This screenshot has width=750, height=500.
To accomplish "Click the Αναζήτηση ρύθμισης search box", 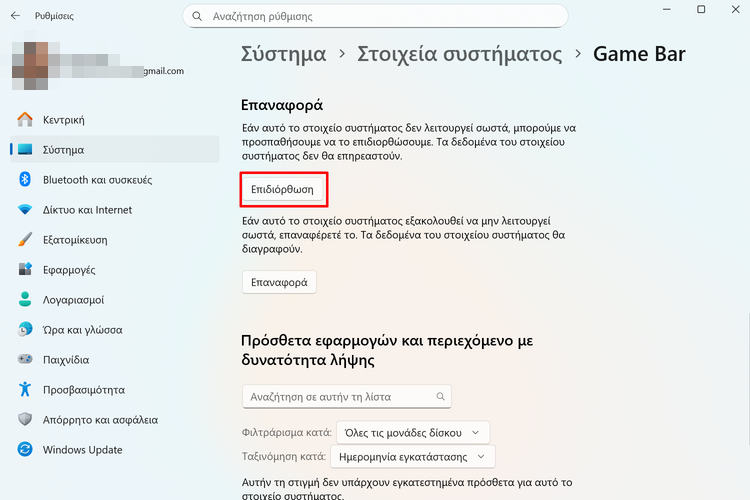I will click(375, 17).
